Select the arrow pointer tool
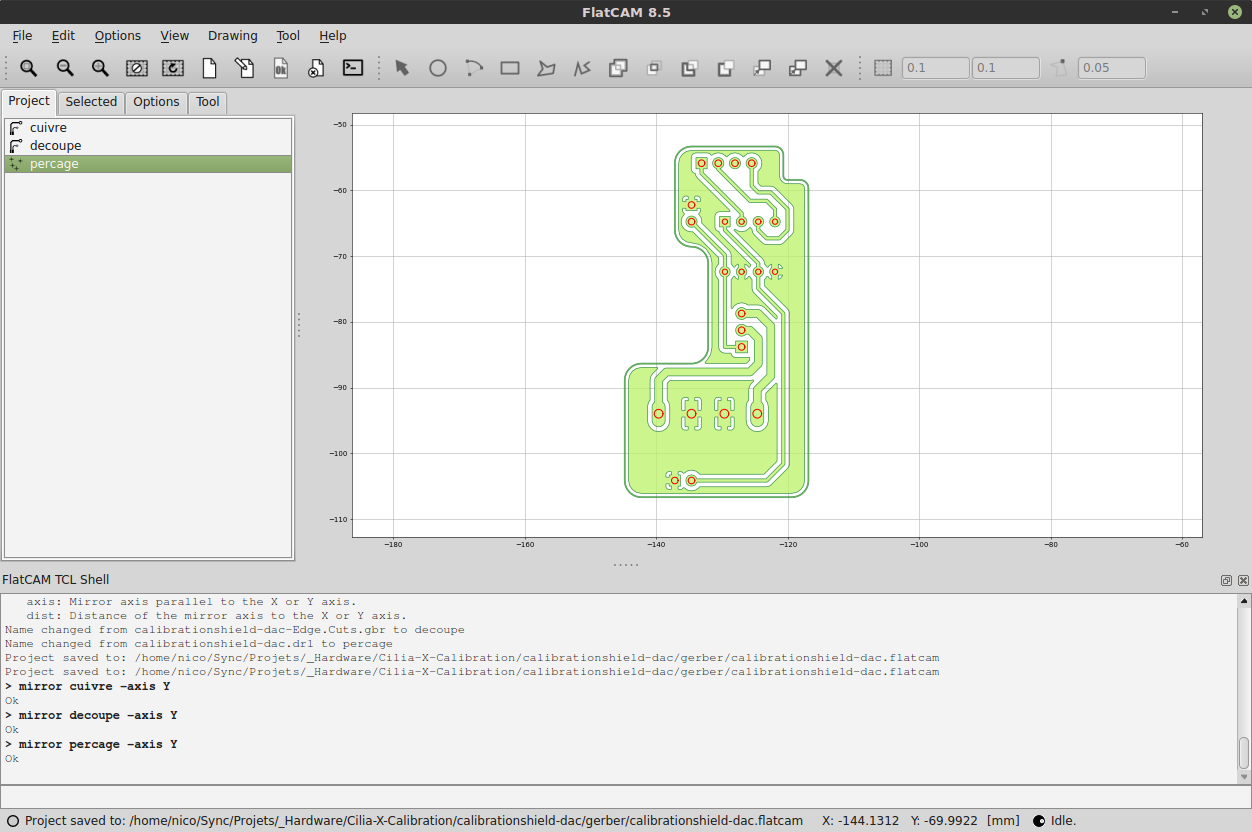 pos(402,68)
